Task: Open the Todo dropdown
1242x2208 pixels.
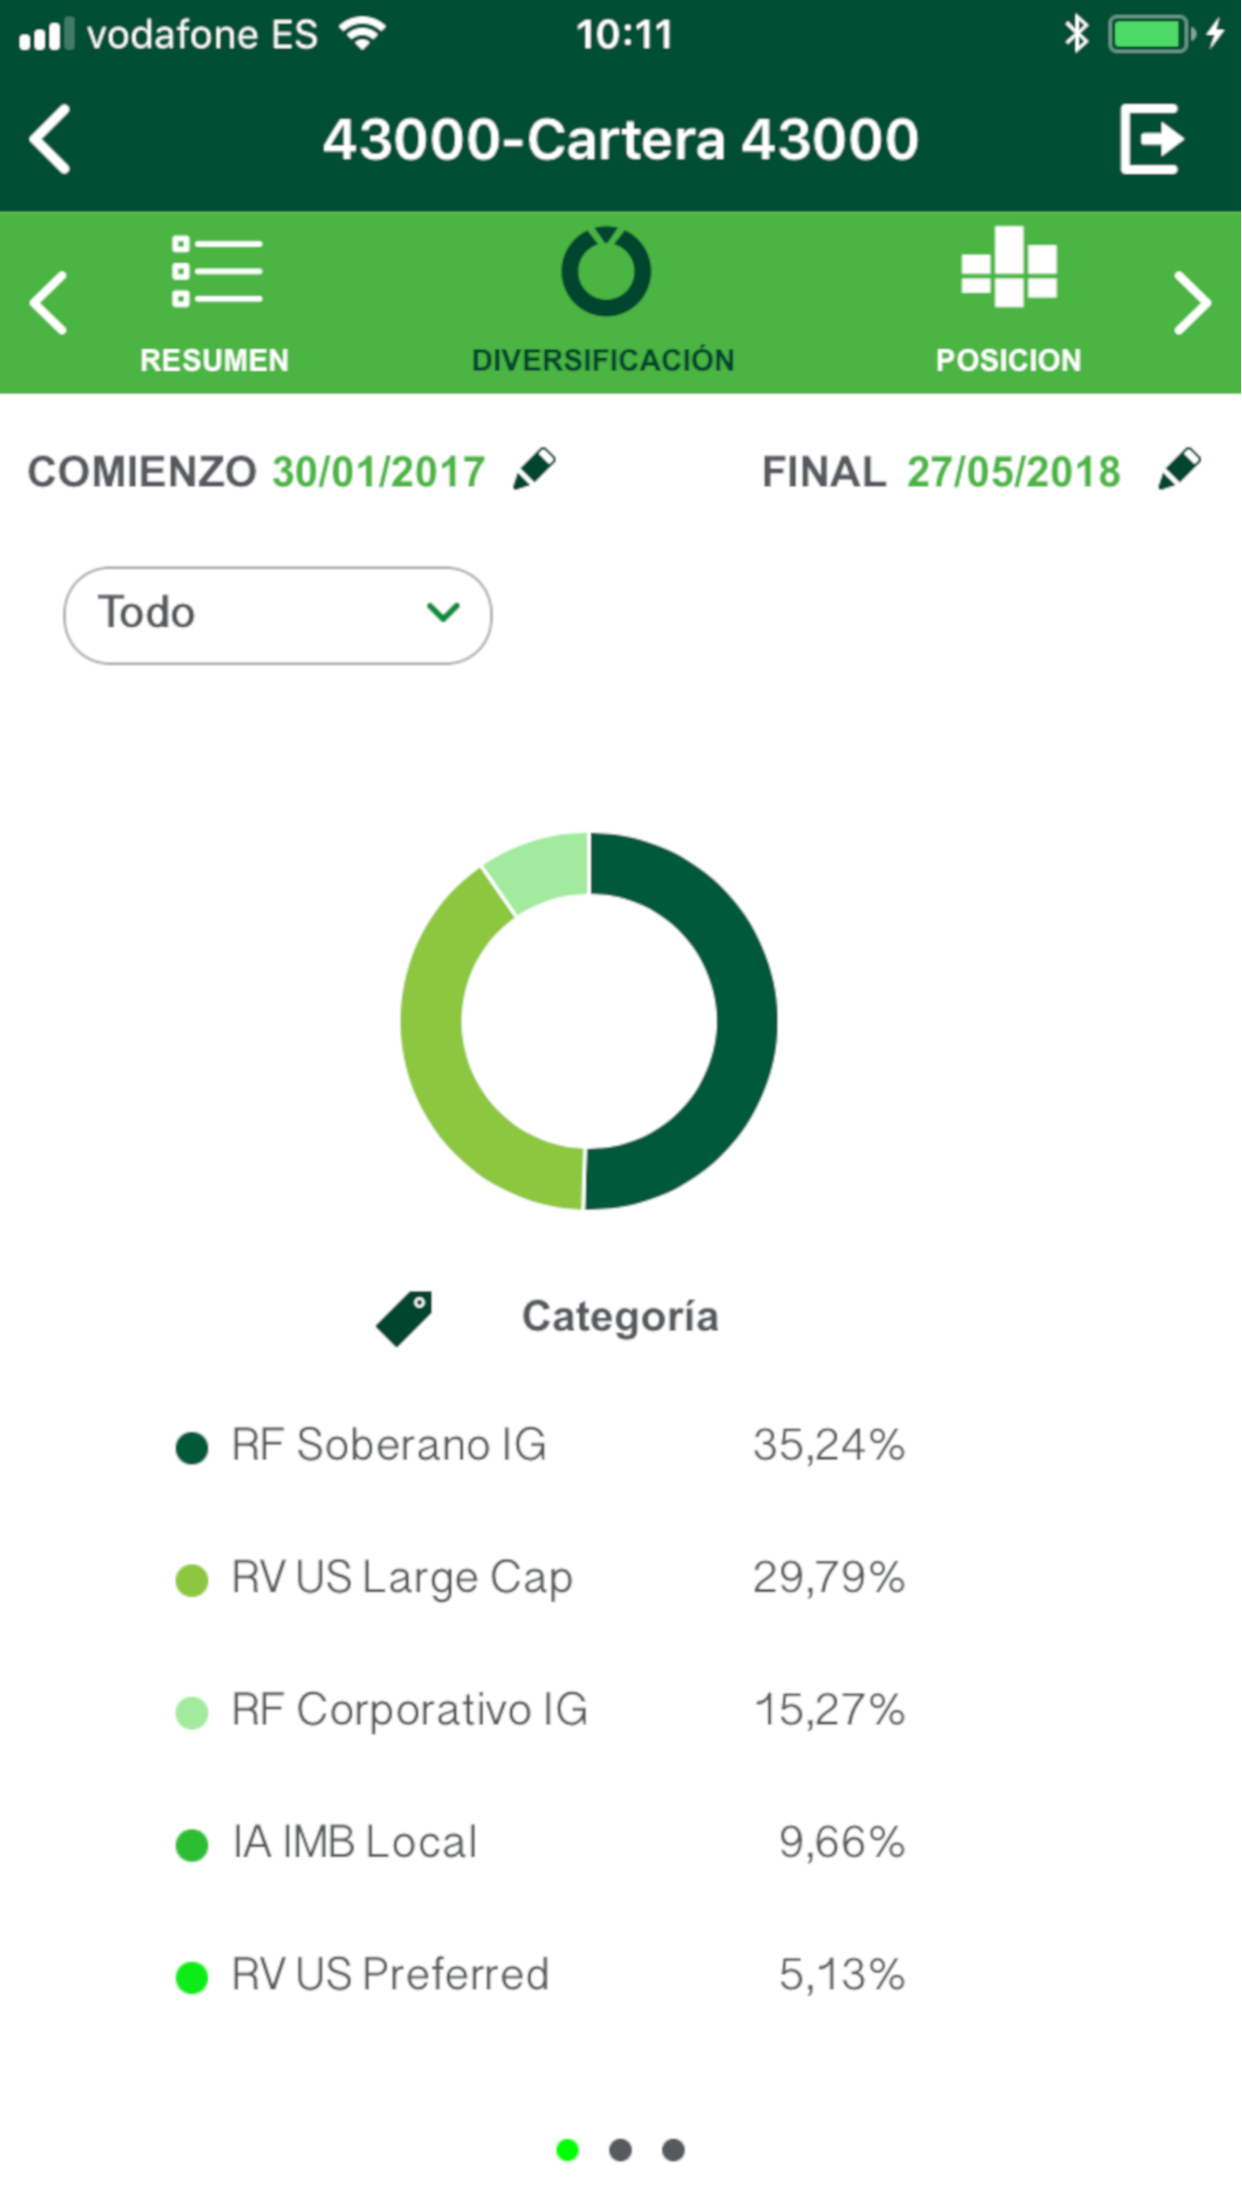Action: click(x=278, y=615)
